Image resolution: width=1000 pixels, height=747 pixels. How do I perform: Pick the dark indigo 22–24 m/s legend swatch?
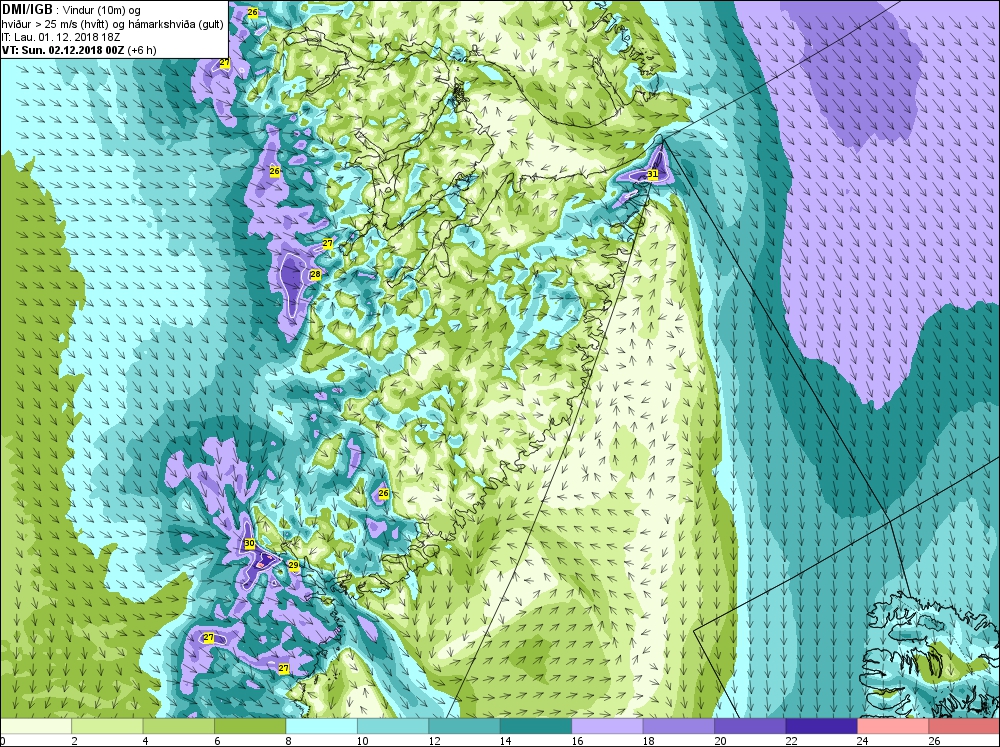(821, 726)
